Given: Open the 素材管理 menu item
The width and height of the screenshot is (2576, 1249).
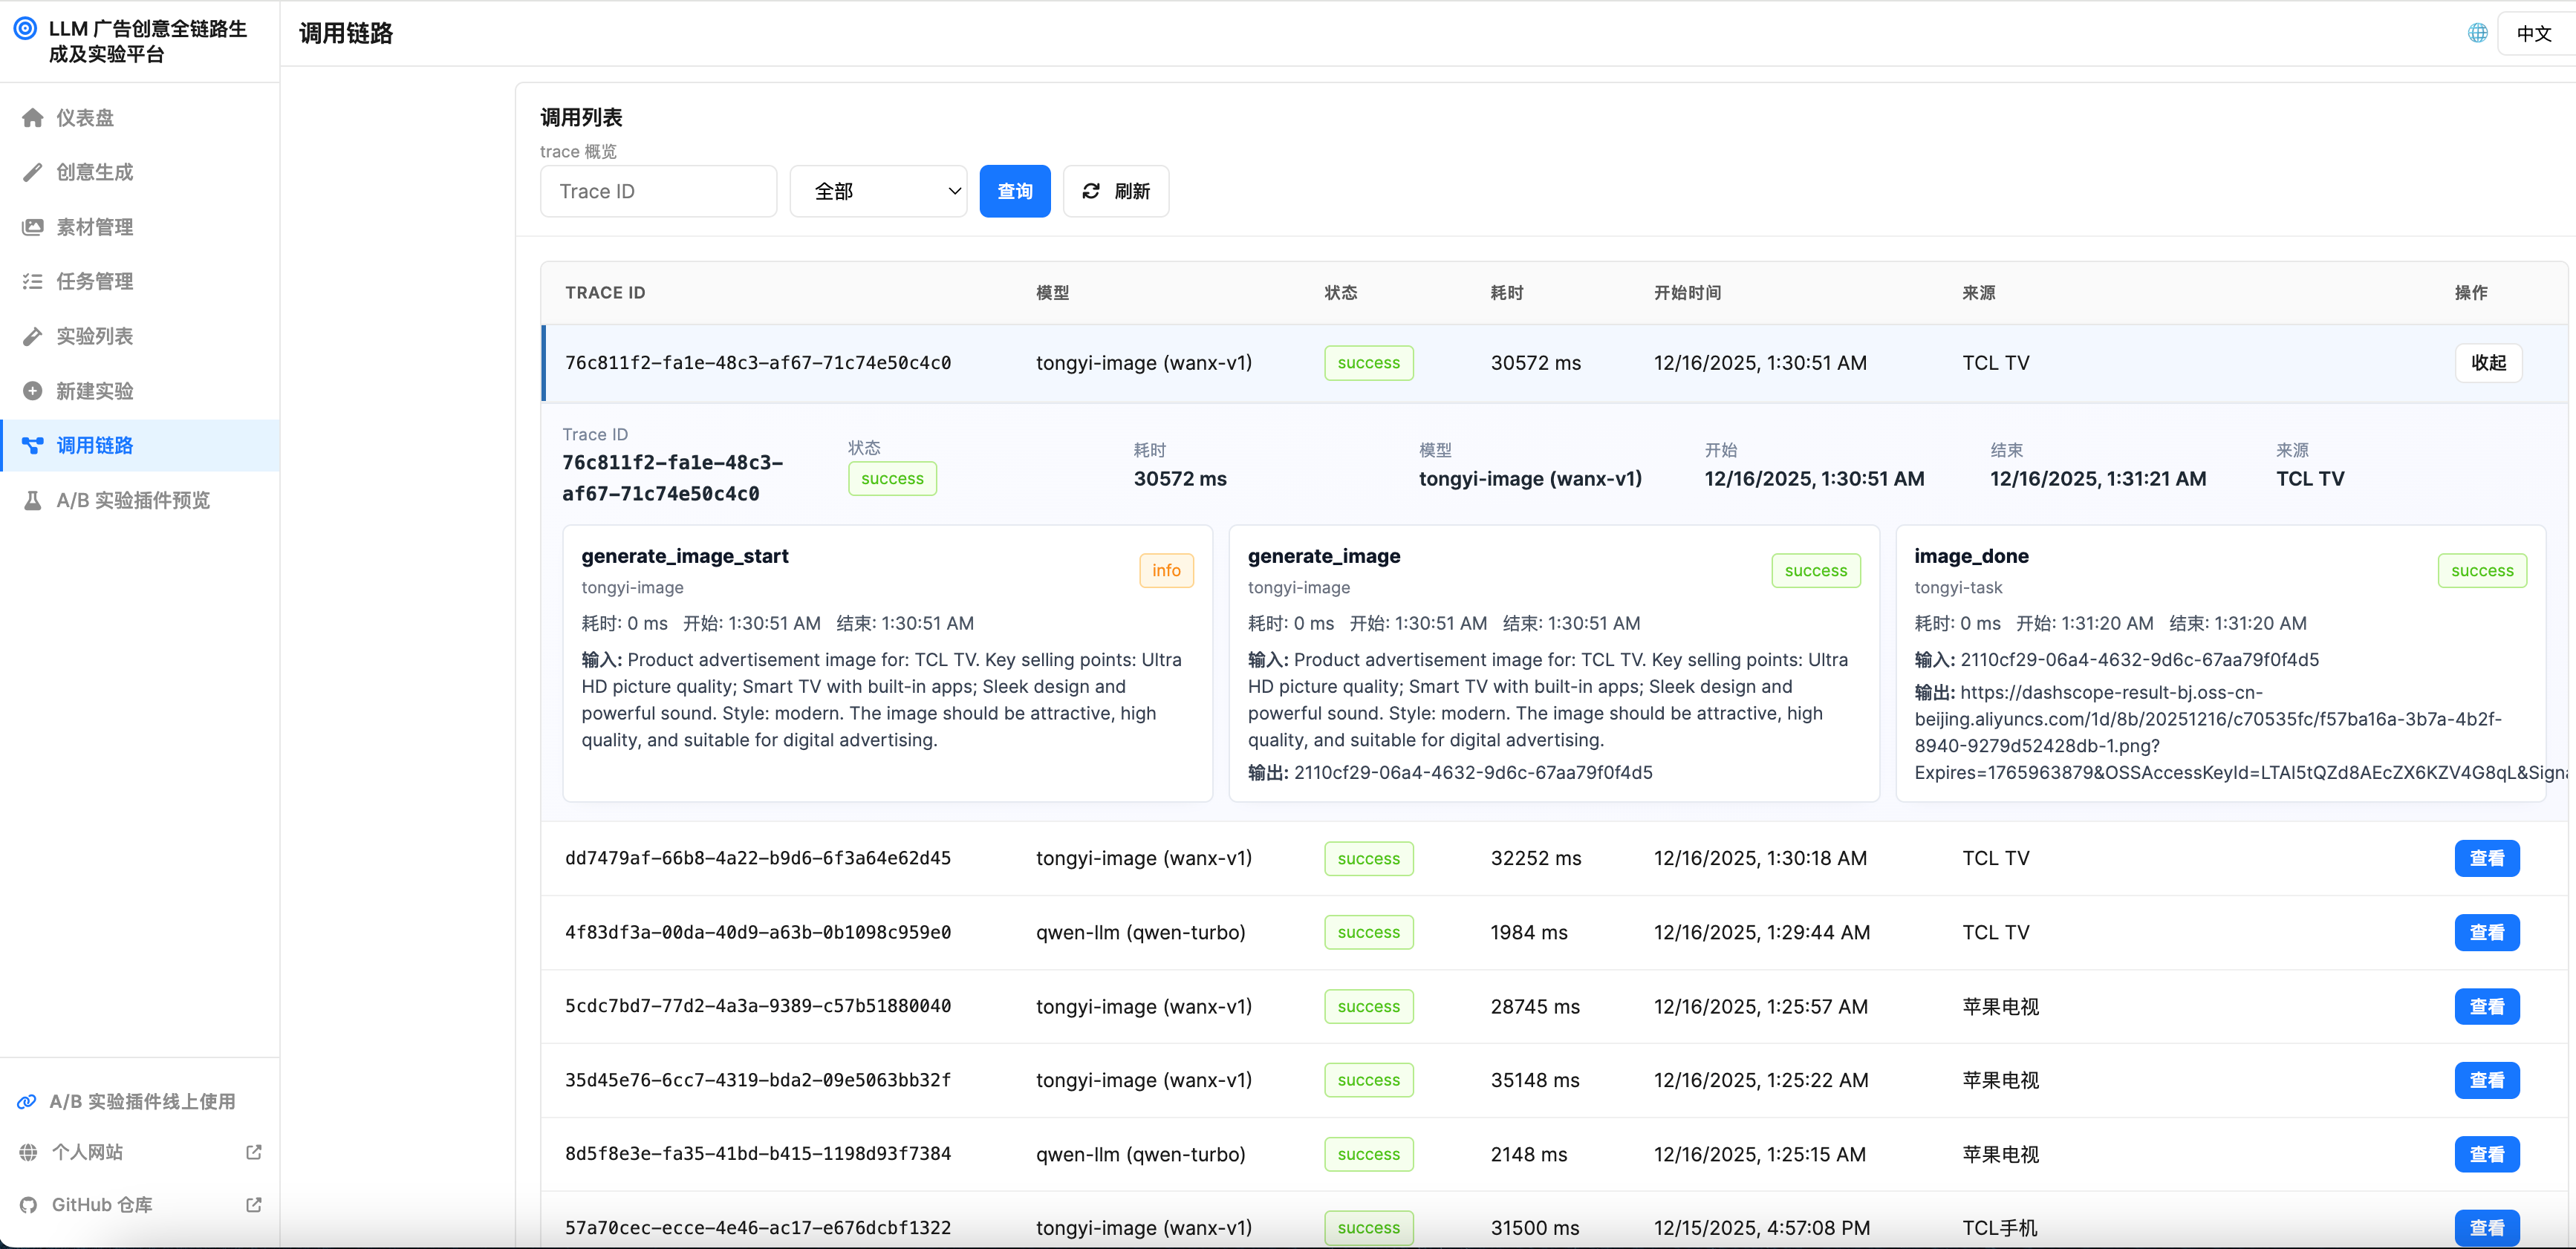Looking at the screenshot, I should pos(140,227).
